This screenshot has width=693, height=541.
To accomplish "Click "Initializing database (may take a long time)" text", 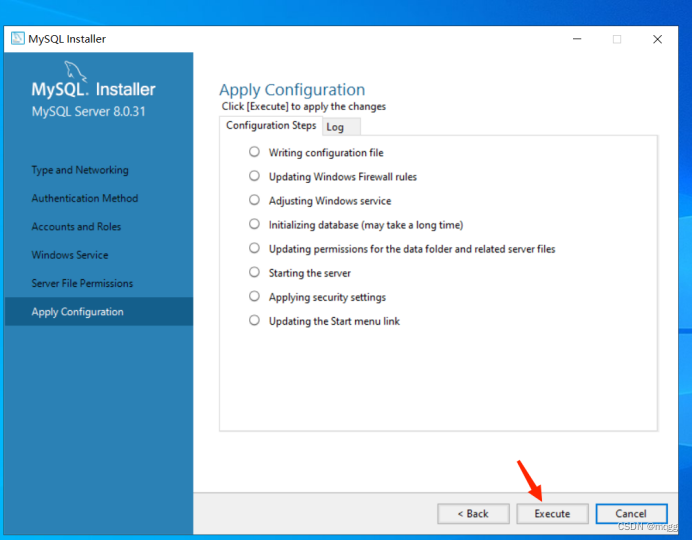I will click(x=366, y=225).
